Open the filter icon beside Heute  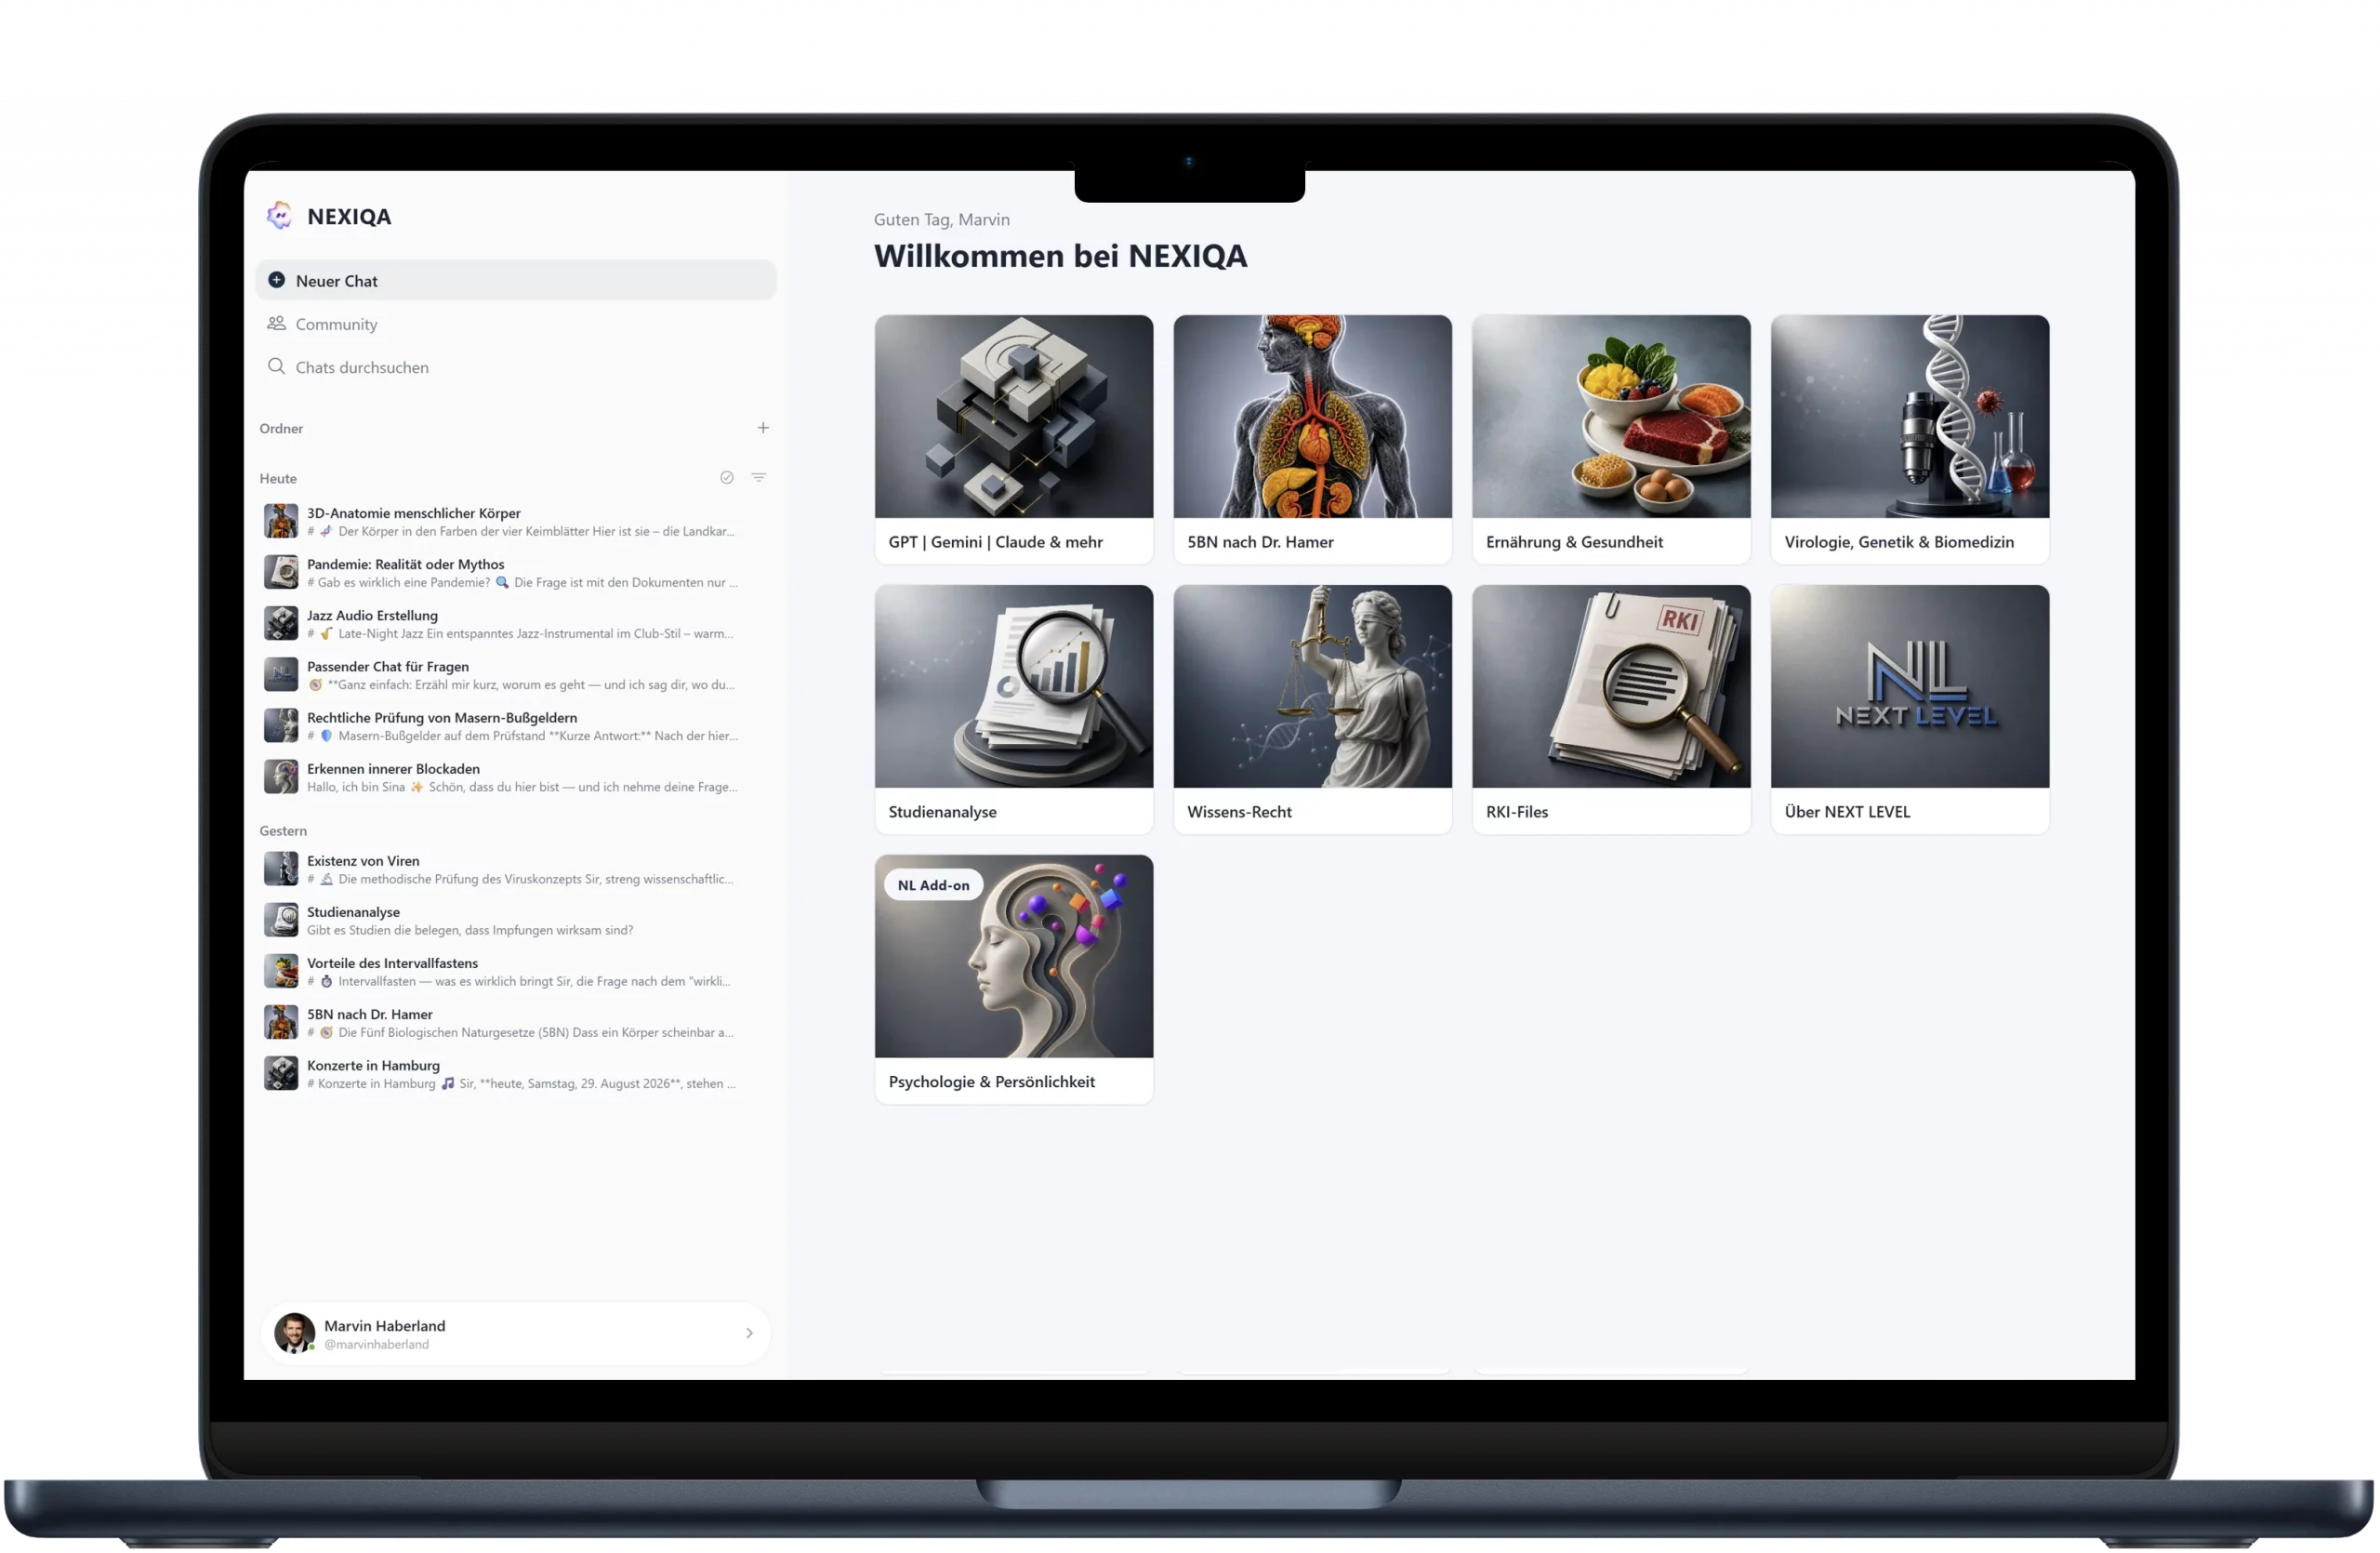click(x=759, y=478)
